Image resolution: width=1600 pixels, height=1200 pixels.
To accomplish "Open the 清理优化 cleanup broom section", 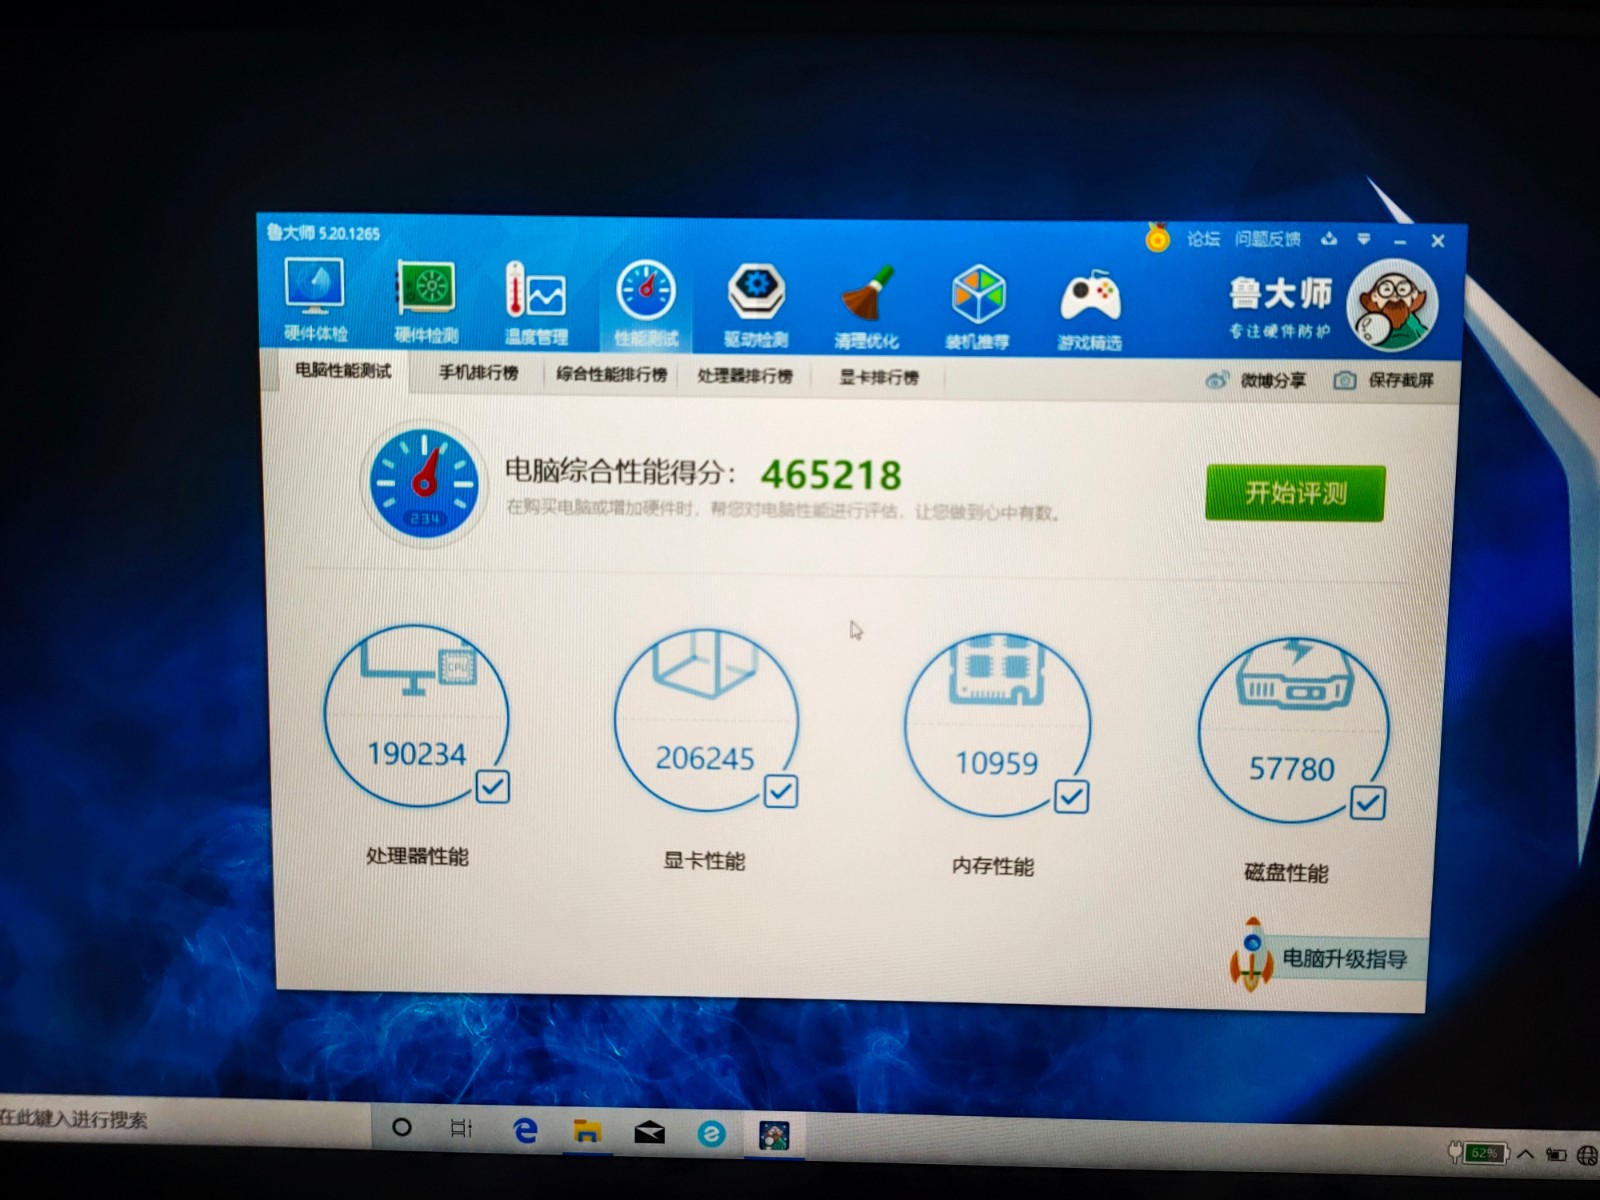I will [866, 308].
